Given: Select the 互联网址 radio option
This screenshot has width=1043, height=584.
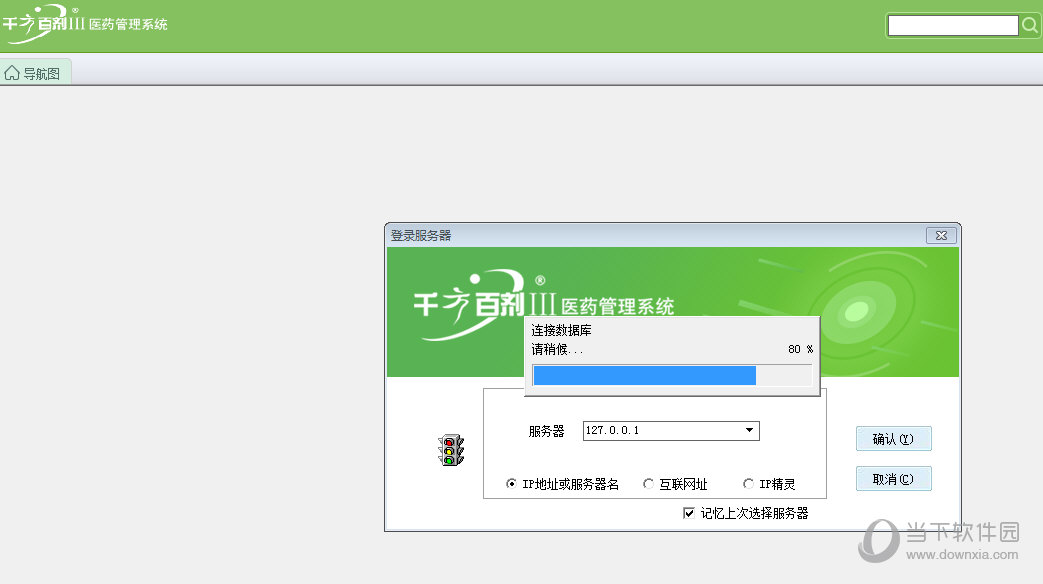Looking at the screenshot, I should tap(648, 484).
